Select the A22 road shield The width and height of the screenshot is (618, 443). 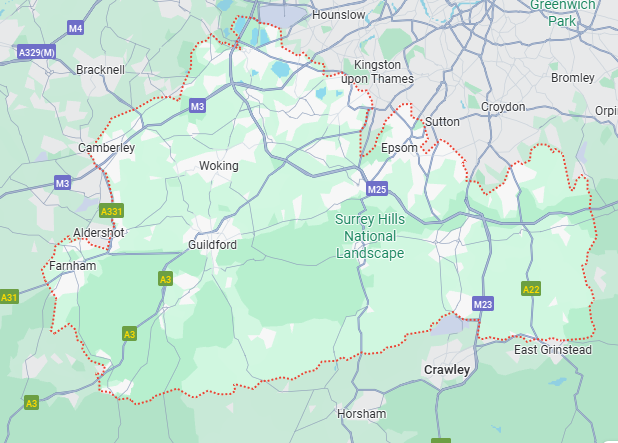coord(531,289)
